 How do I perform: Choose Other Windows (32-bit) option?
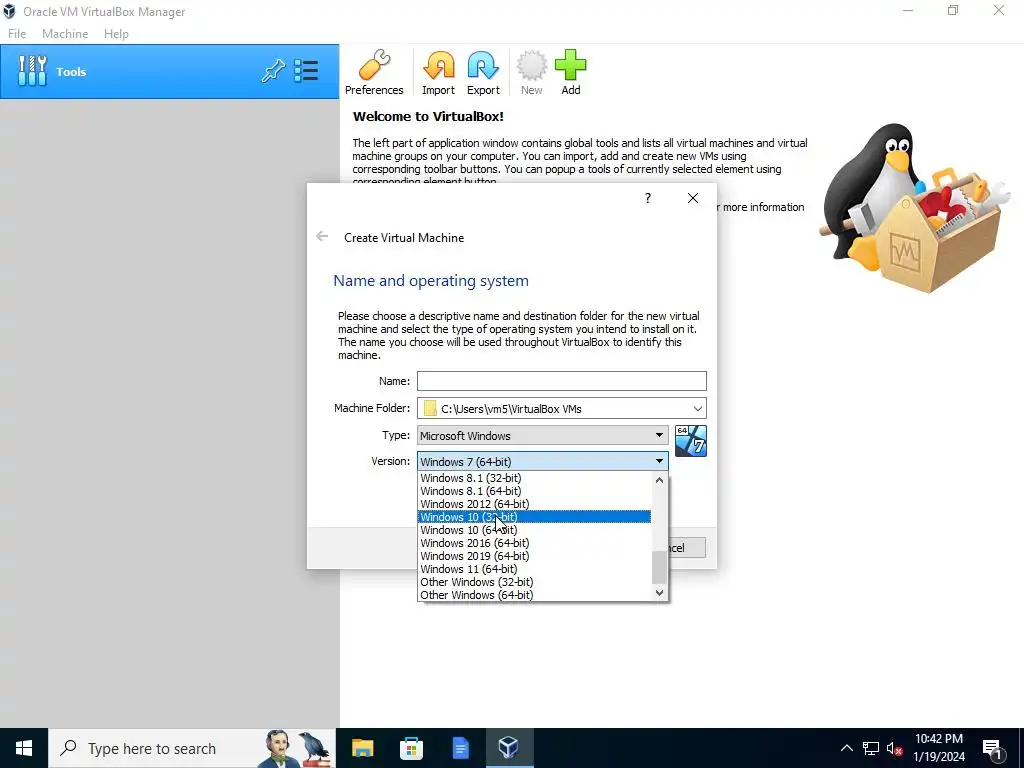point(534,582)
